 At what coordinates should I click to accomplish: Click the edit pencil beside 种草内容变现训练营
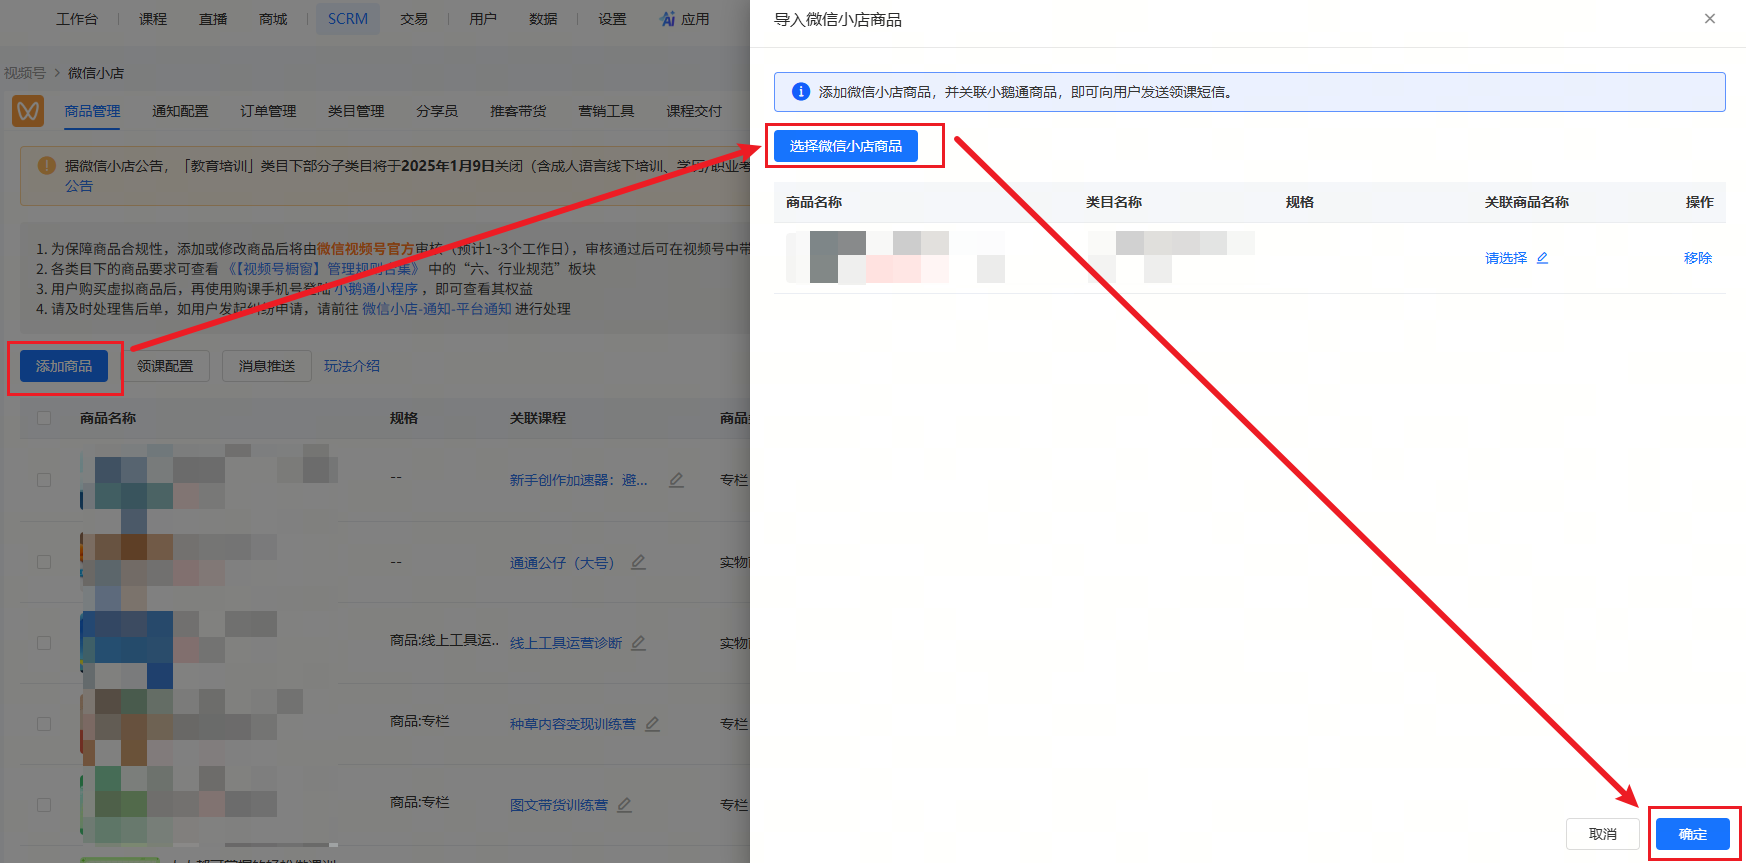pos(652,724)
